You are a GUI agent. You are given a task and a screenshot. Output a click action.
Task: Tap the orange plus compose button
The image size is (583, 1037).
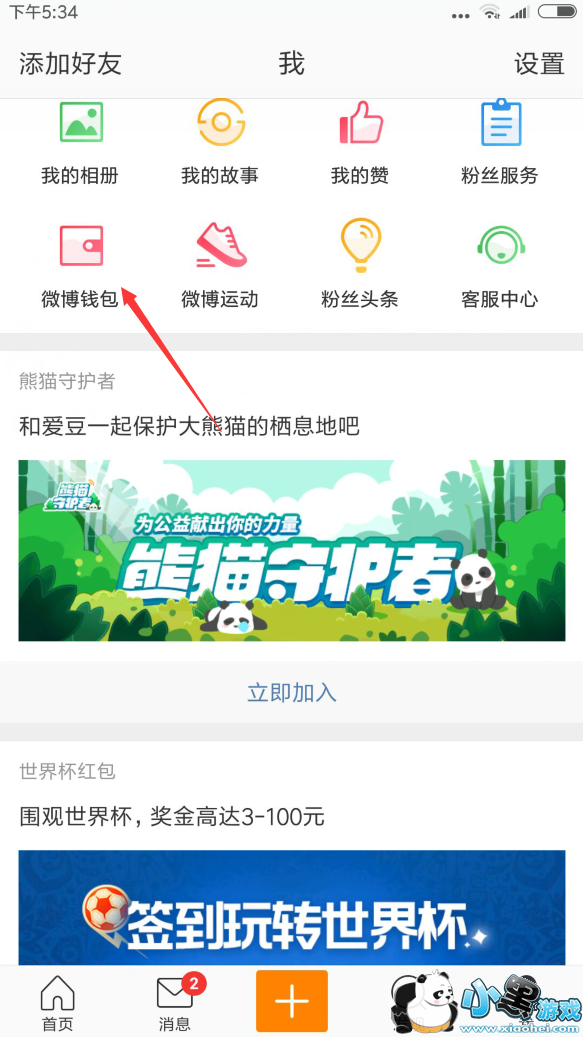(x=292, y=1001)
